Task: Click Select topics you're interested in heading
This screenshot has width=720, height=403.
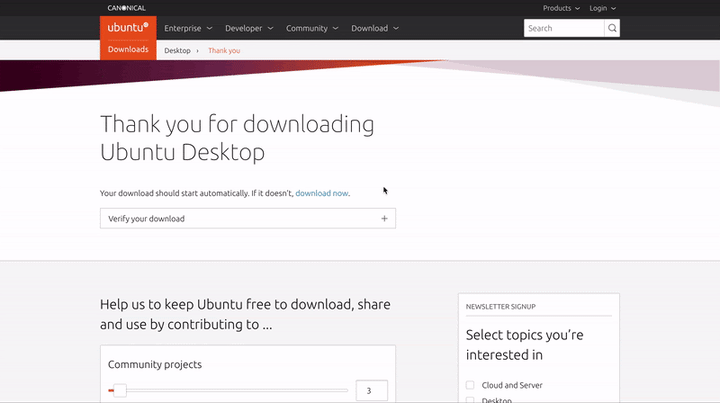Action: tap(524, 345)
